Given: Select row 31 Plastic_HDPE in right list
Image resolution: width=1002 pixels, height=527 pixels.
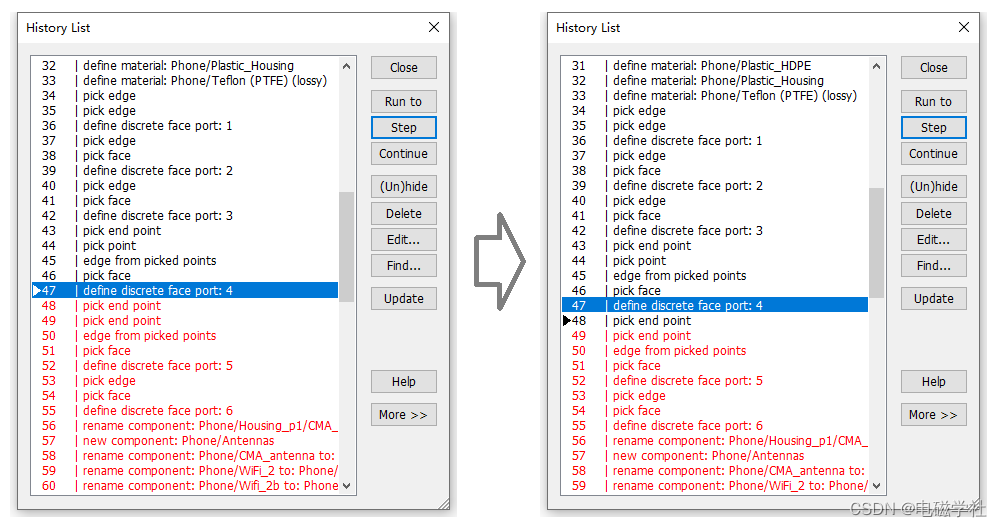Looking at the screenshot, I should [715, 66].
